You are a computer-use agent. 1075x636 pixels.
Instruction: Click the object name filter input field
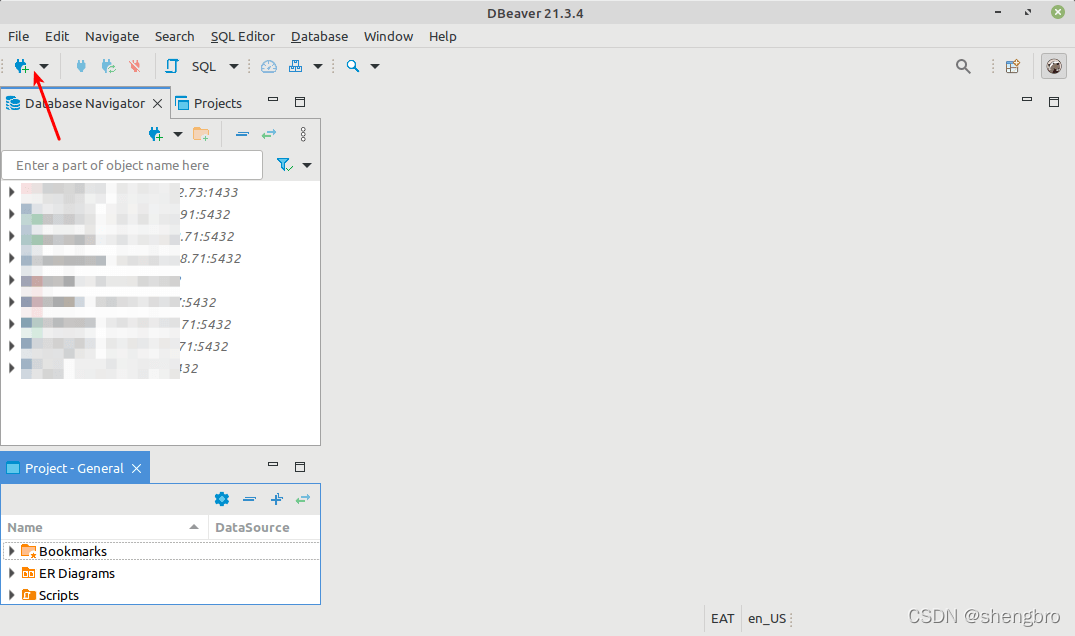tap(132, 165)
